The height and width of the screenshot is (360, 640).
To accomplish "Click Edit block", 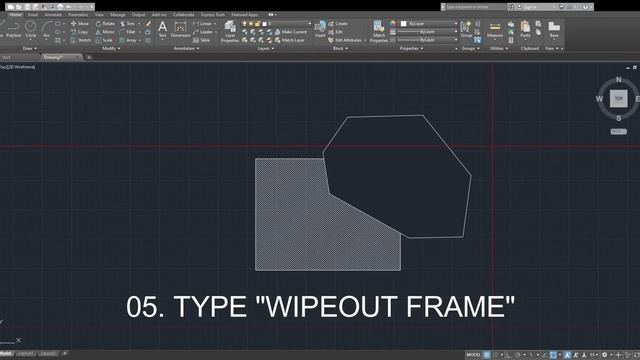I will pyautogui.click(x=336, y=32).
